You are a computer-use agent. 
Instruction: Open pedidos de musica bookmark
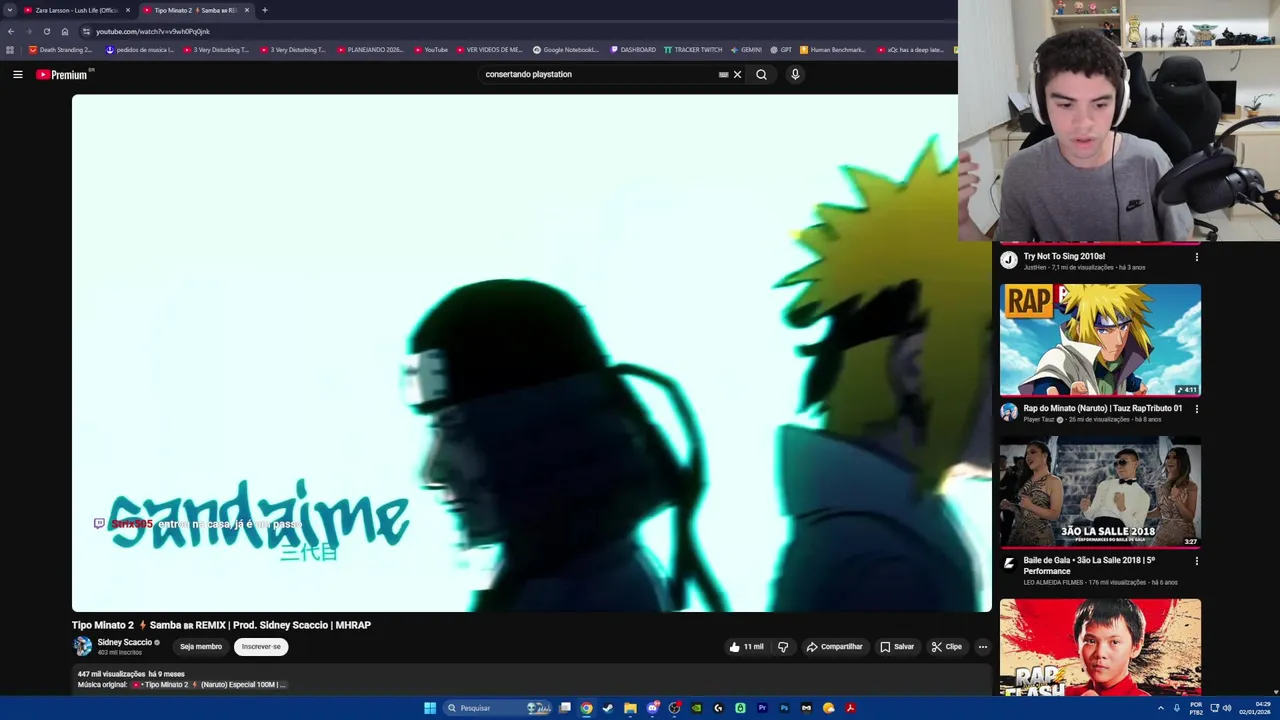(140, 49)
